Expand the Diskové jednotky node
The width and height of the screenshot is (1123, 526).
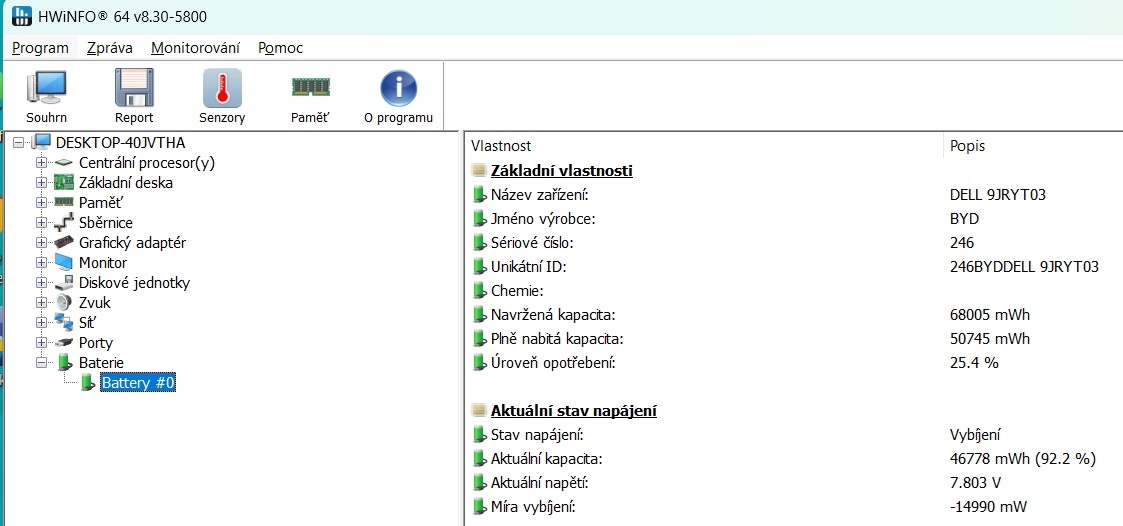coord(41,283)
